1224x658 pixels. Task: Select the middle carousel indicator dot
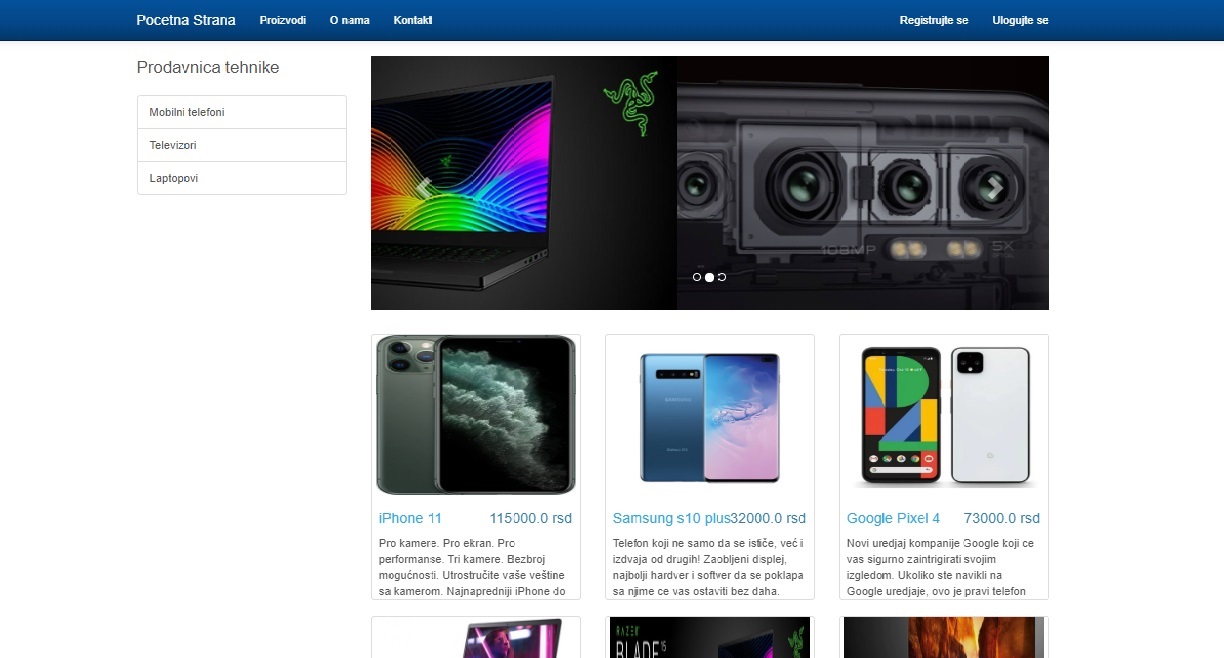tap(709, 277)
